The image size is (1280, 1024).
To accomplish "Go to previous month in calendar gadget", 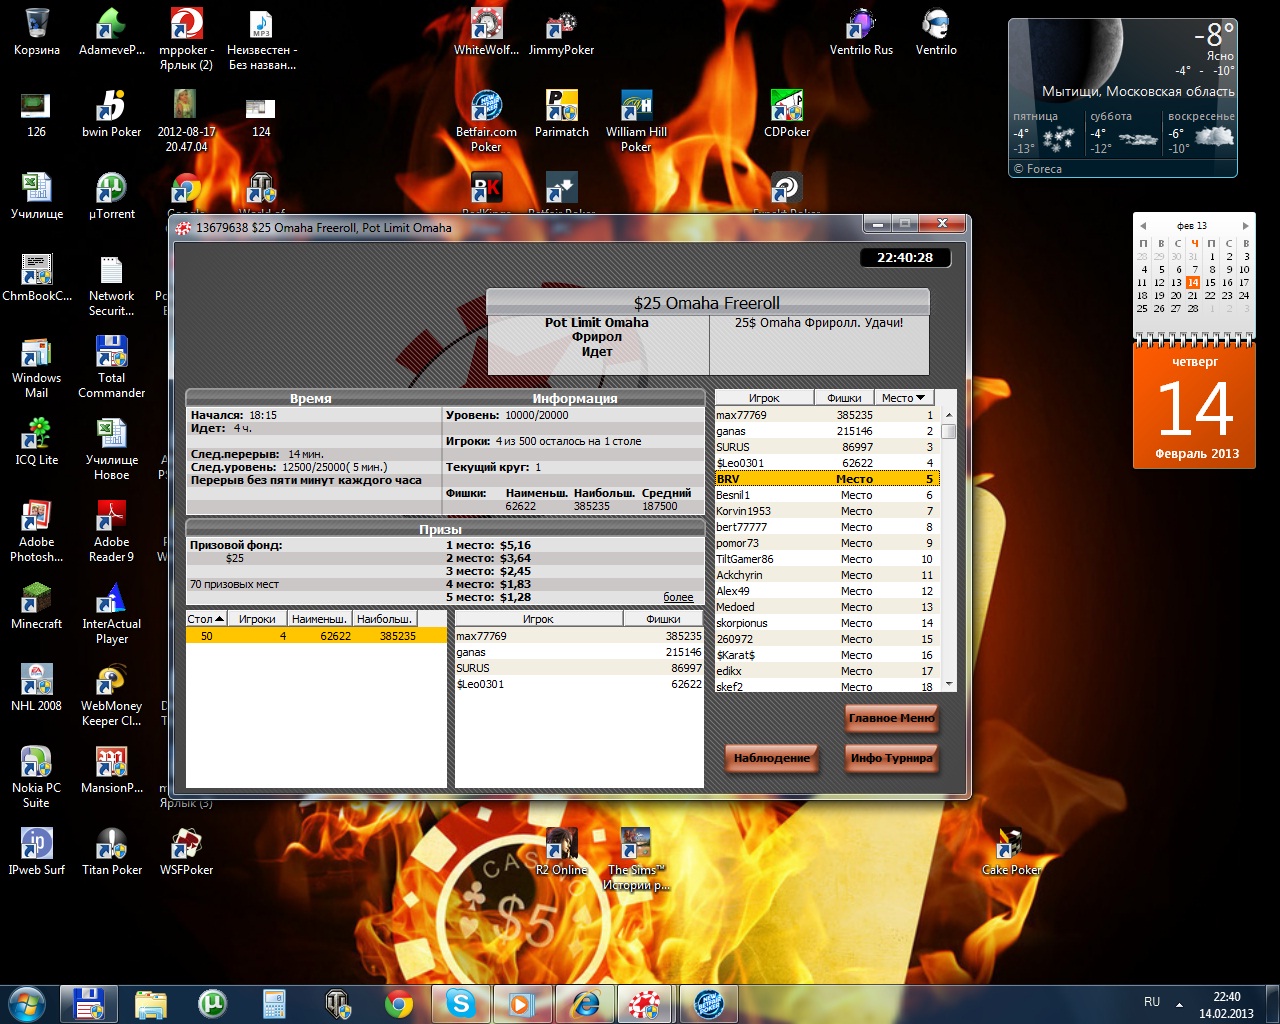I will tap(1143, 226).
